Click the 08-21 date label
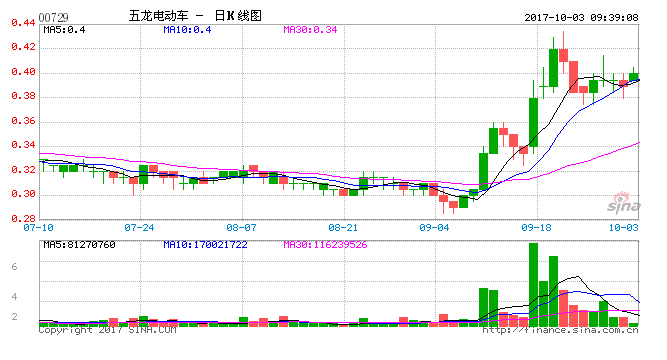The width and height of the screenshot is (667, 360). pyautogui.click(x=343, y=228)
